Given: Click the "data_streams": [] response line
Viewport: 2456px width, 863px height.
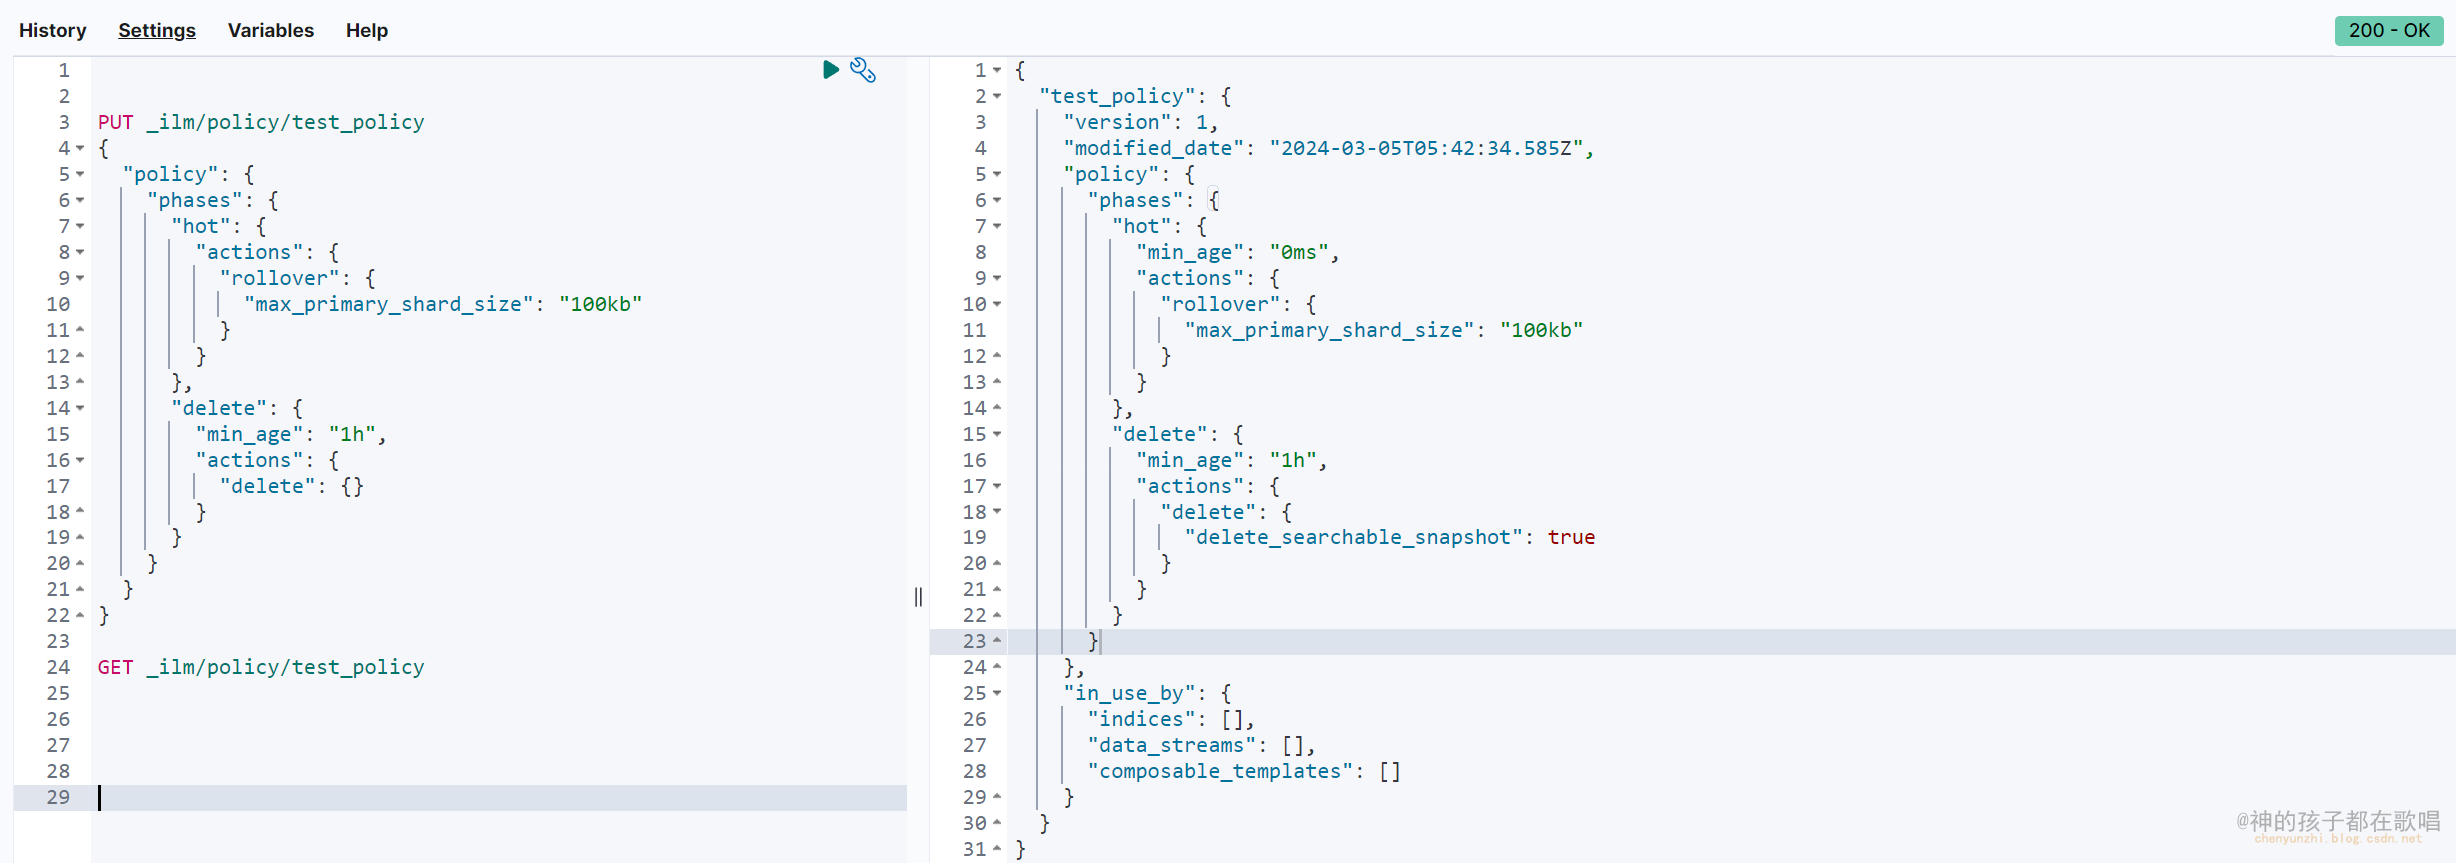Looking at the screenshot, I should click(1201, 745).
